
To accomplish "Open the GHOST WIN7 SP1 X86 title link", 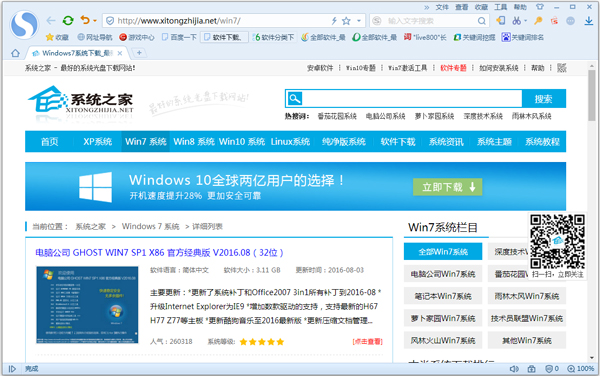I will coord(159,252).
